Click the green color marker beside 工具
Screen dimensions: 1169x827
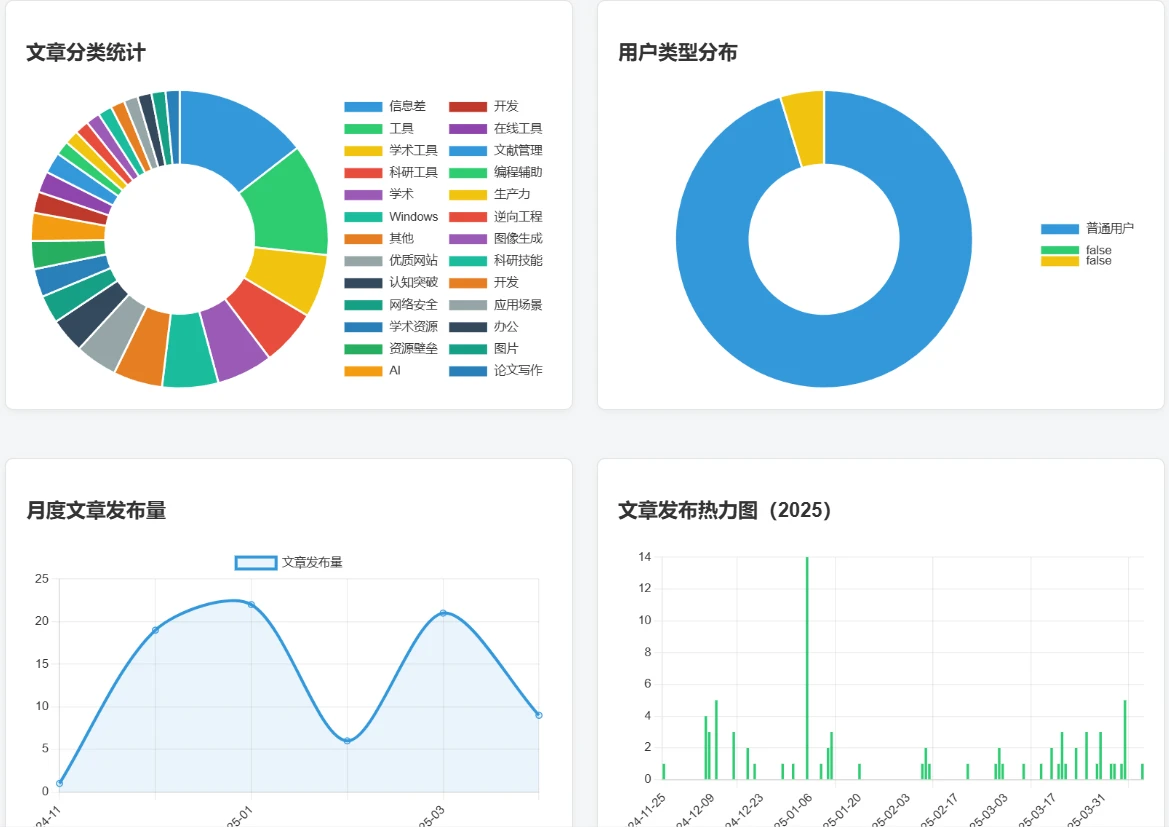click(x=362, y=128)
